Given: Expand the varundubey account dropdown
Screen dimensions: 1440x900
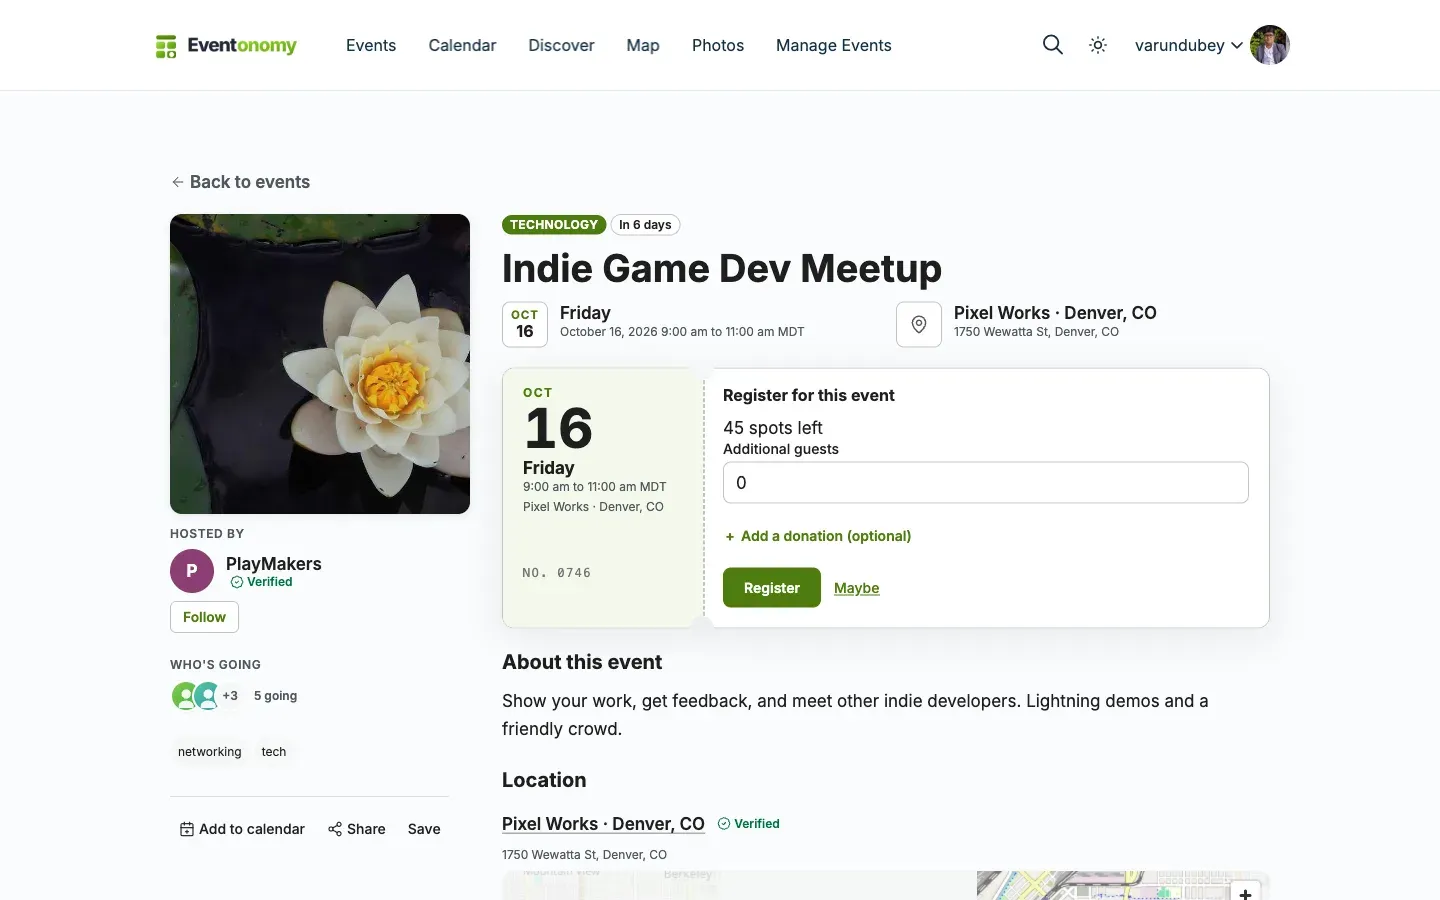Looking at the screenshot, I should pos(1188,45).
